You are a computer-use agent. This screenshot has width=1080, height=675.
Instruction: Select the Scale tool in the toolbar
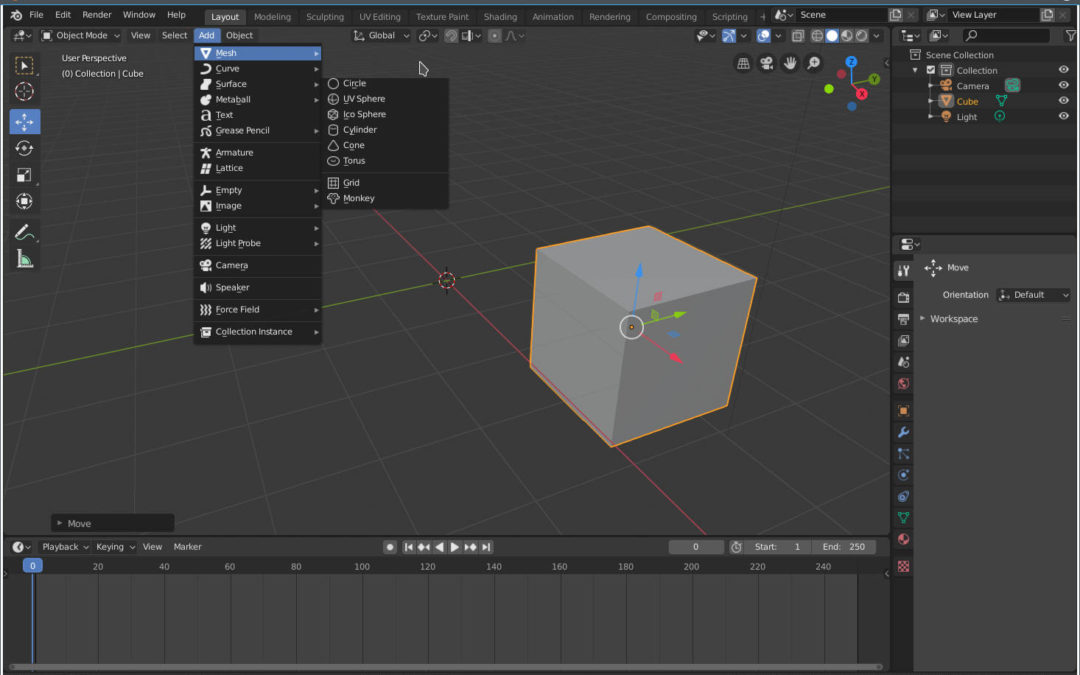pos(24,176)
